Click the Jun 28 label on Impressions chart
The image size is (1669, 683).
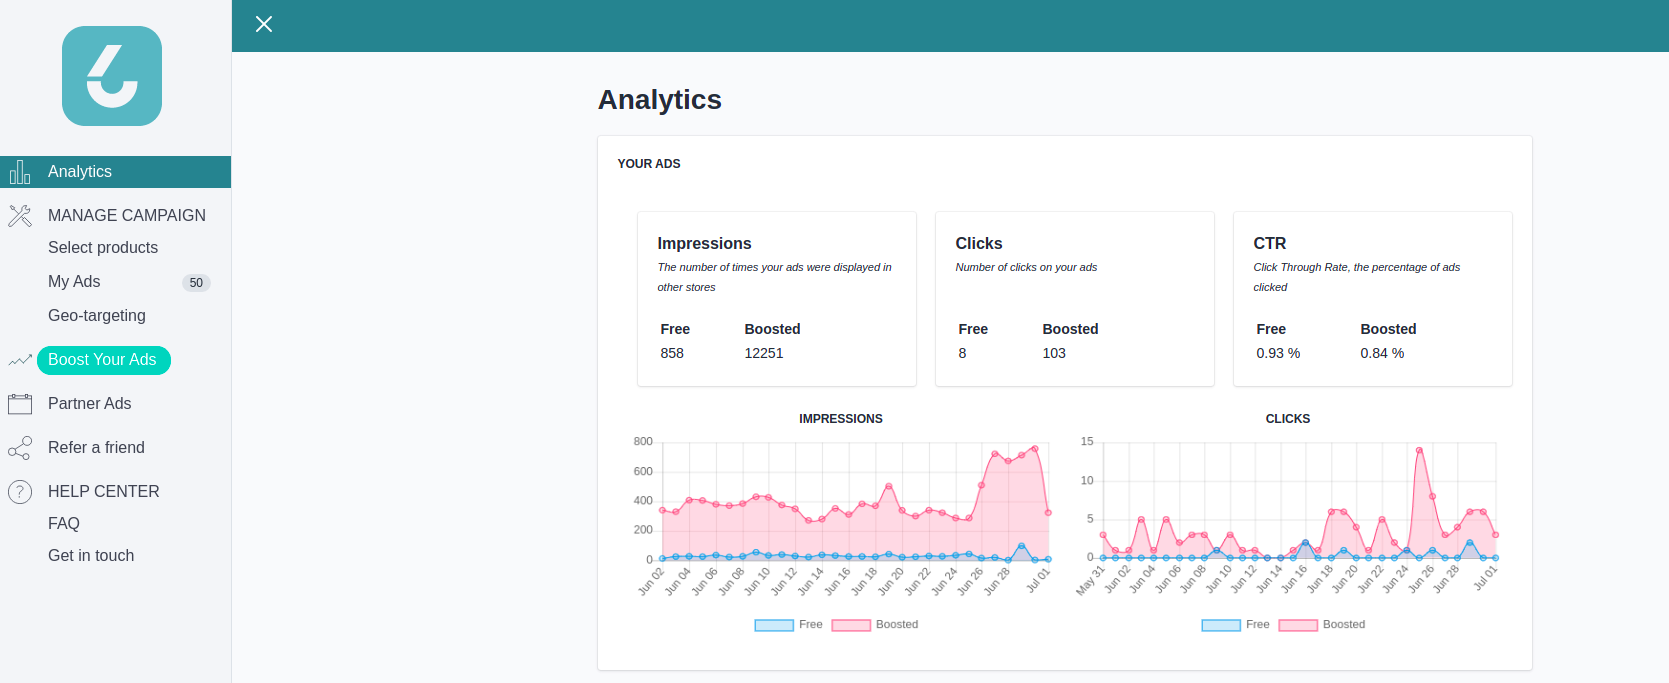point(997,581)
